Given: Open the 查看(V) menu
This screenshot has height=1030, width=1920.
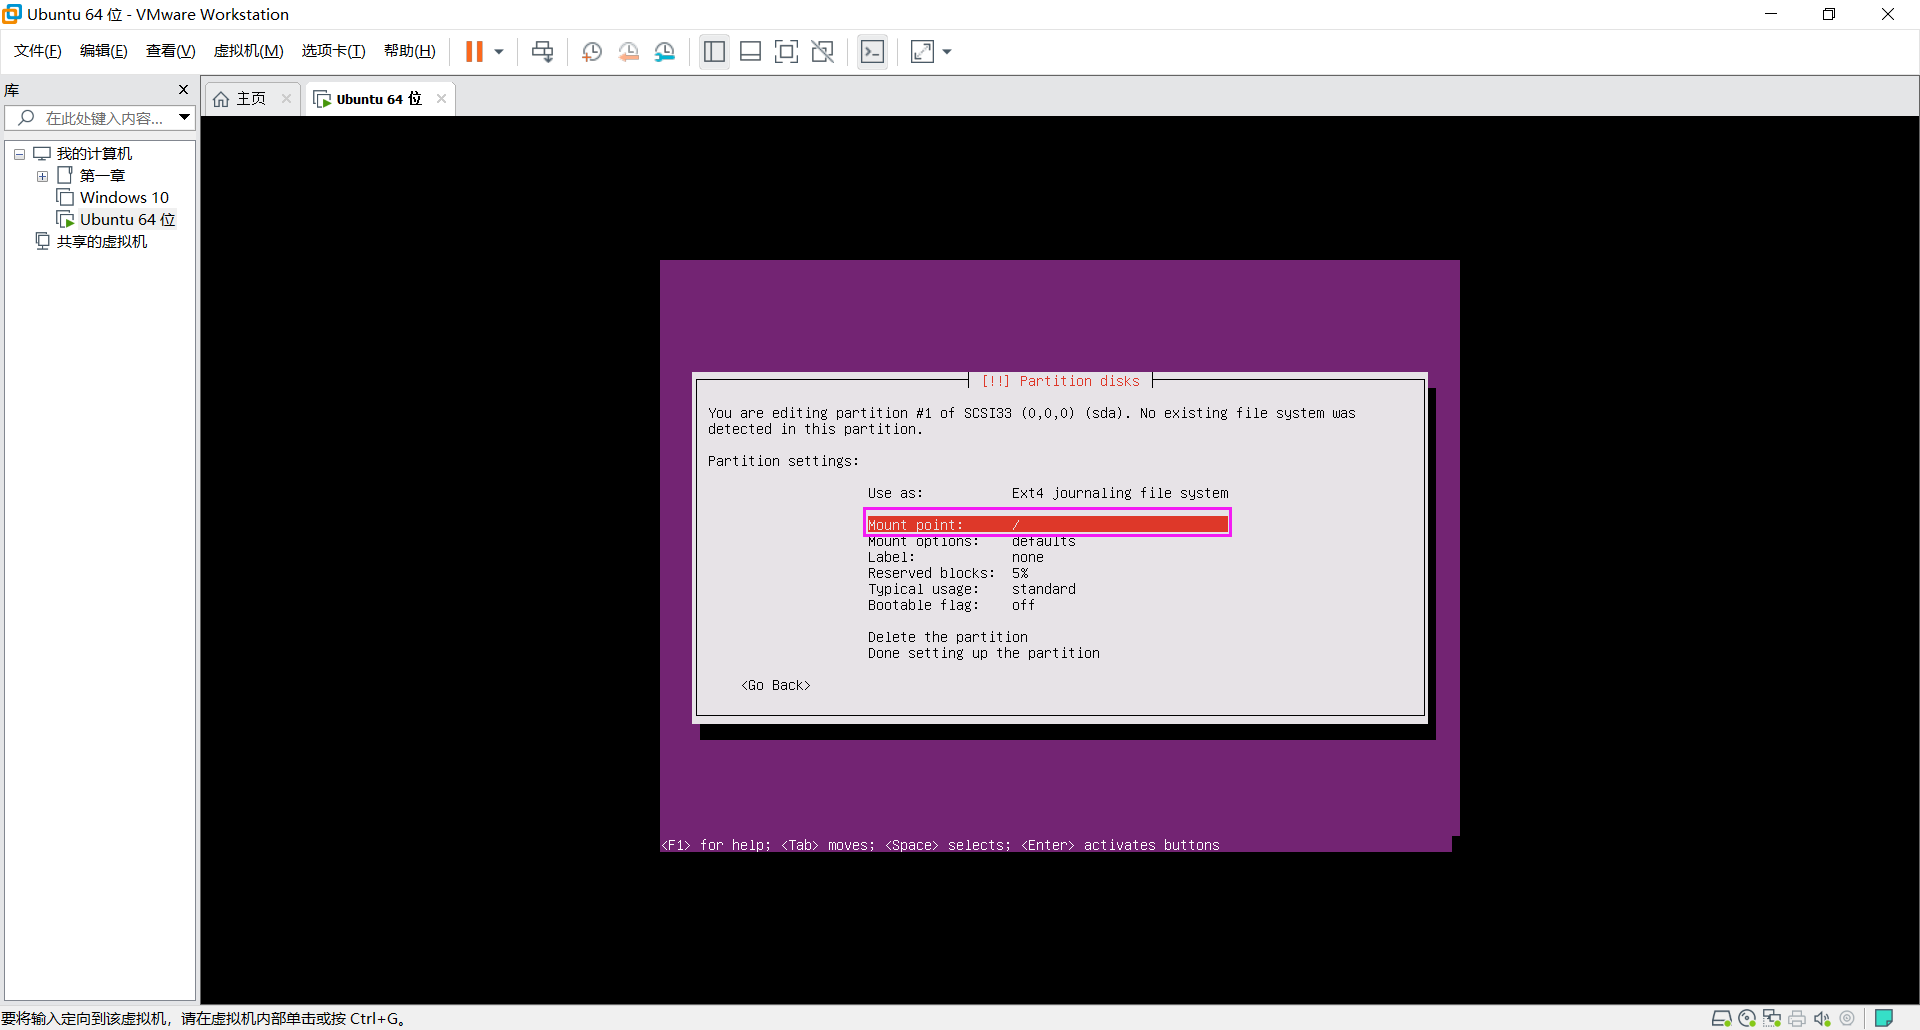Looking at the screenshot, I should pyautogui.click(x=171, y=51).
